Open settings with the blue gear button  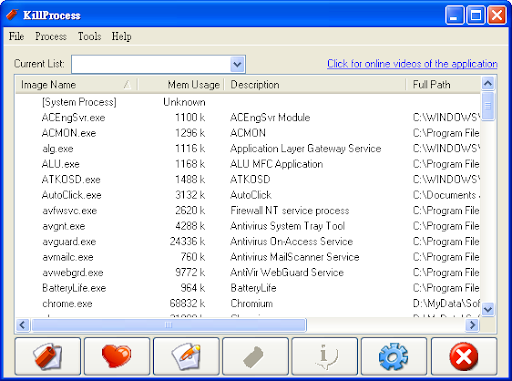(394, 356)
